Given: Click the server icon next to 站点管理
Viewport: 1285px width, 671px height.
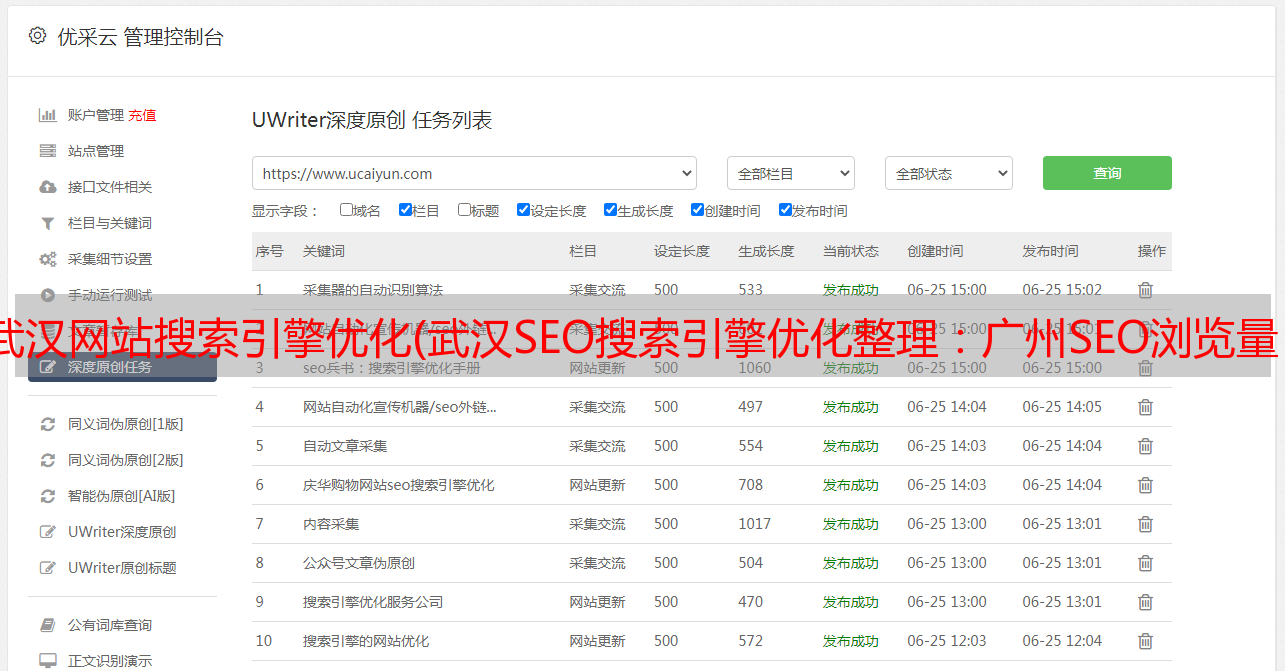Looking at the screenshot, I should 47,151.
